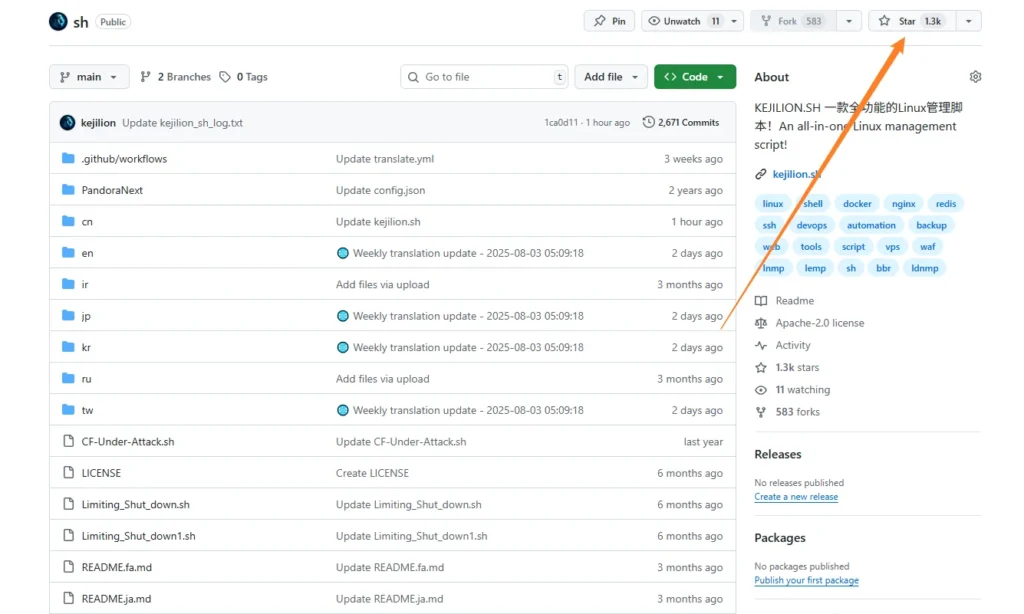
Task: Open README.ja.md file
Action: tap(116, 598)
